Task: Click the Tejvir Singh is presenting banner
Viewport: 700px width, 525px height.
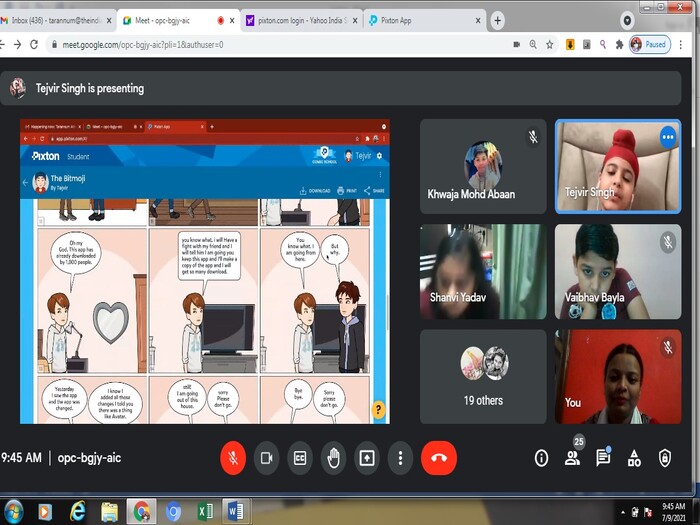Action: coord(341,88)
